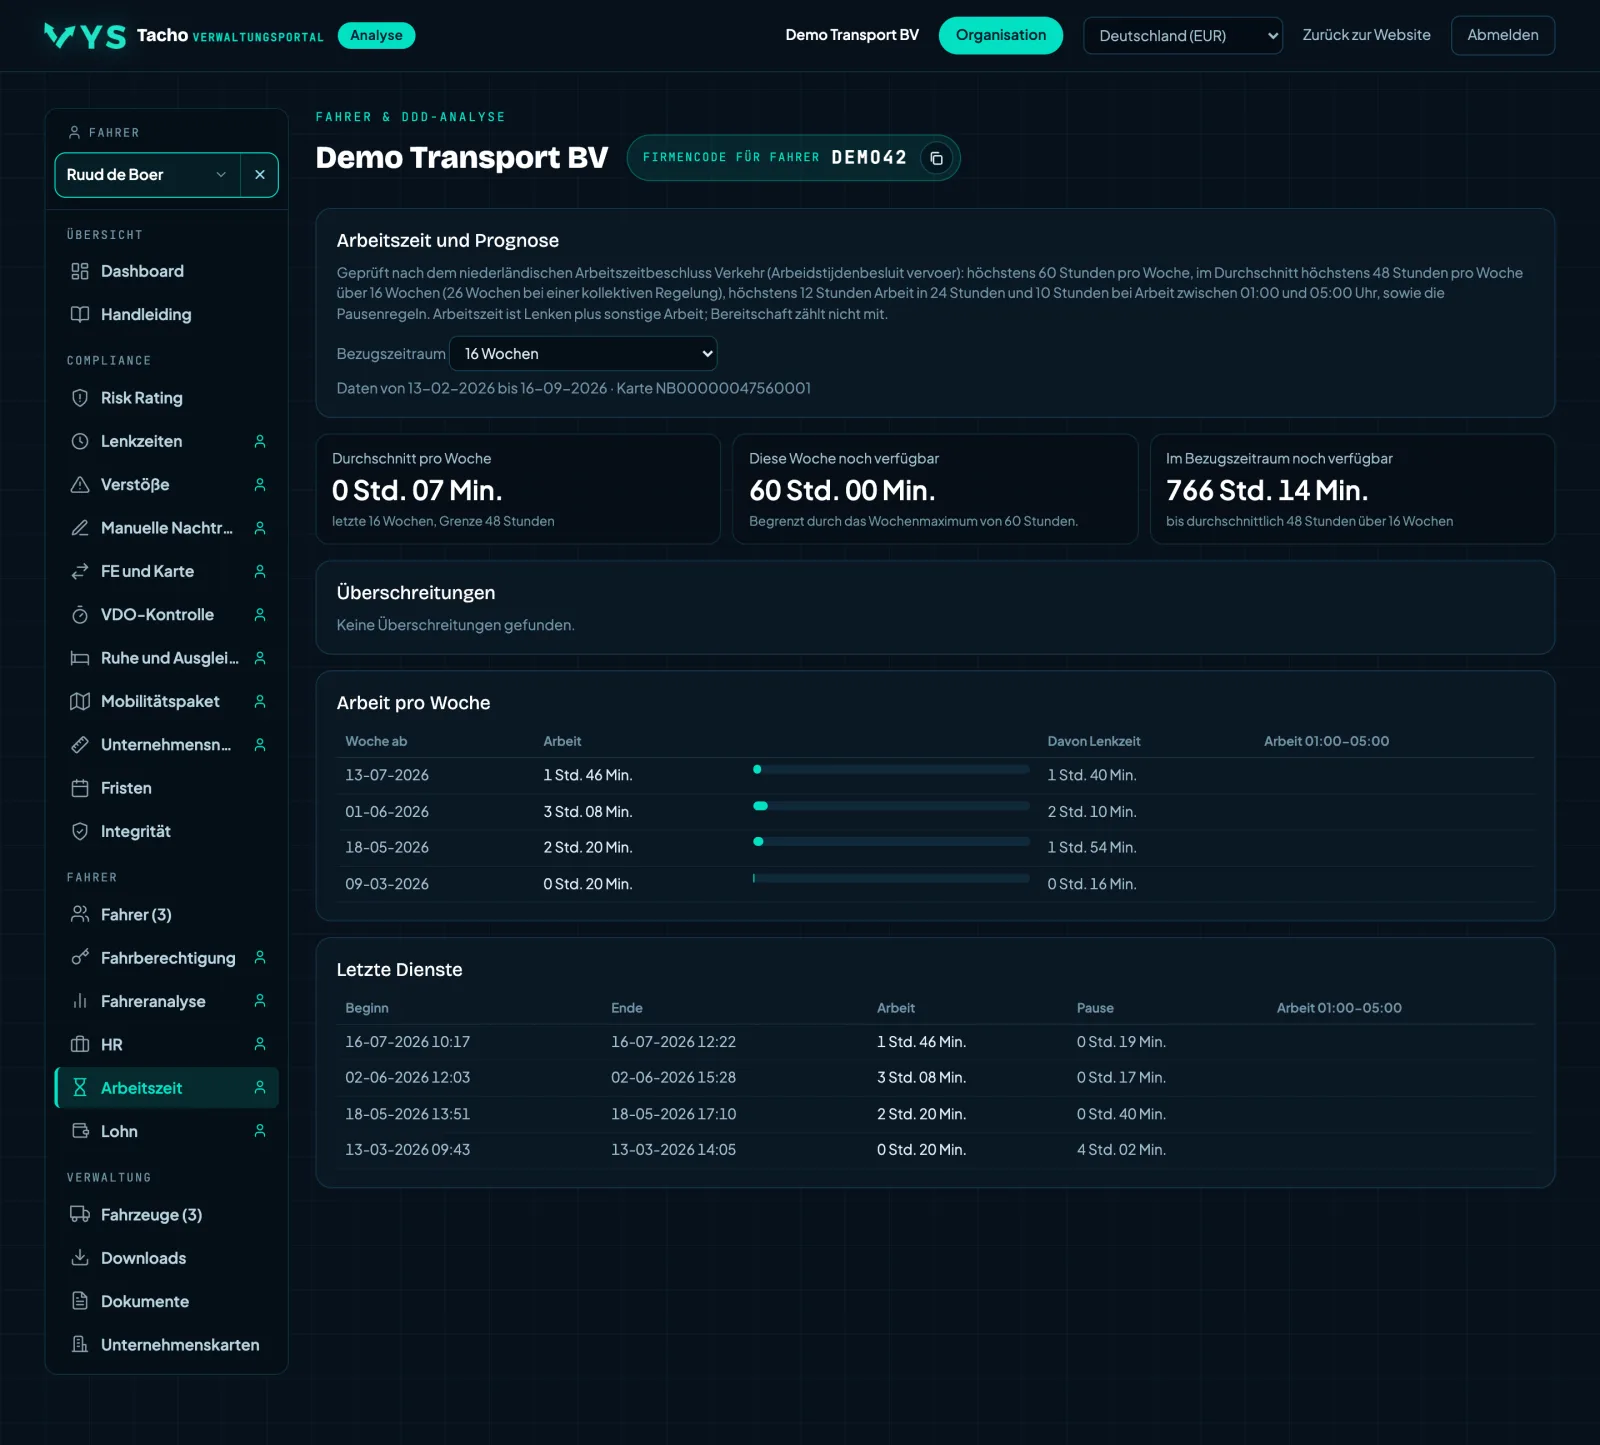
Task: Click the Organisation button
Action: (1000, 35)
